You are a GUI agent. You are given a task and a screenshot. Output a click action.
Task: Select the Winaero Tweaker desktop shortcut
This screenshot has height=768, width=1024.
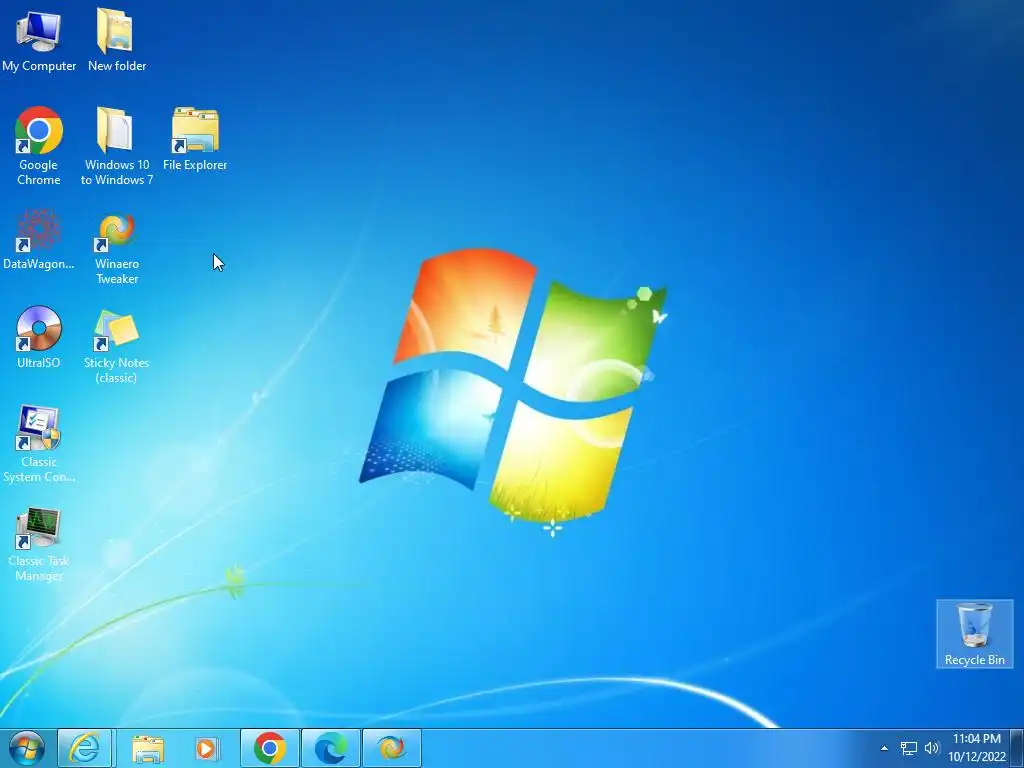(116, 248)
